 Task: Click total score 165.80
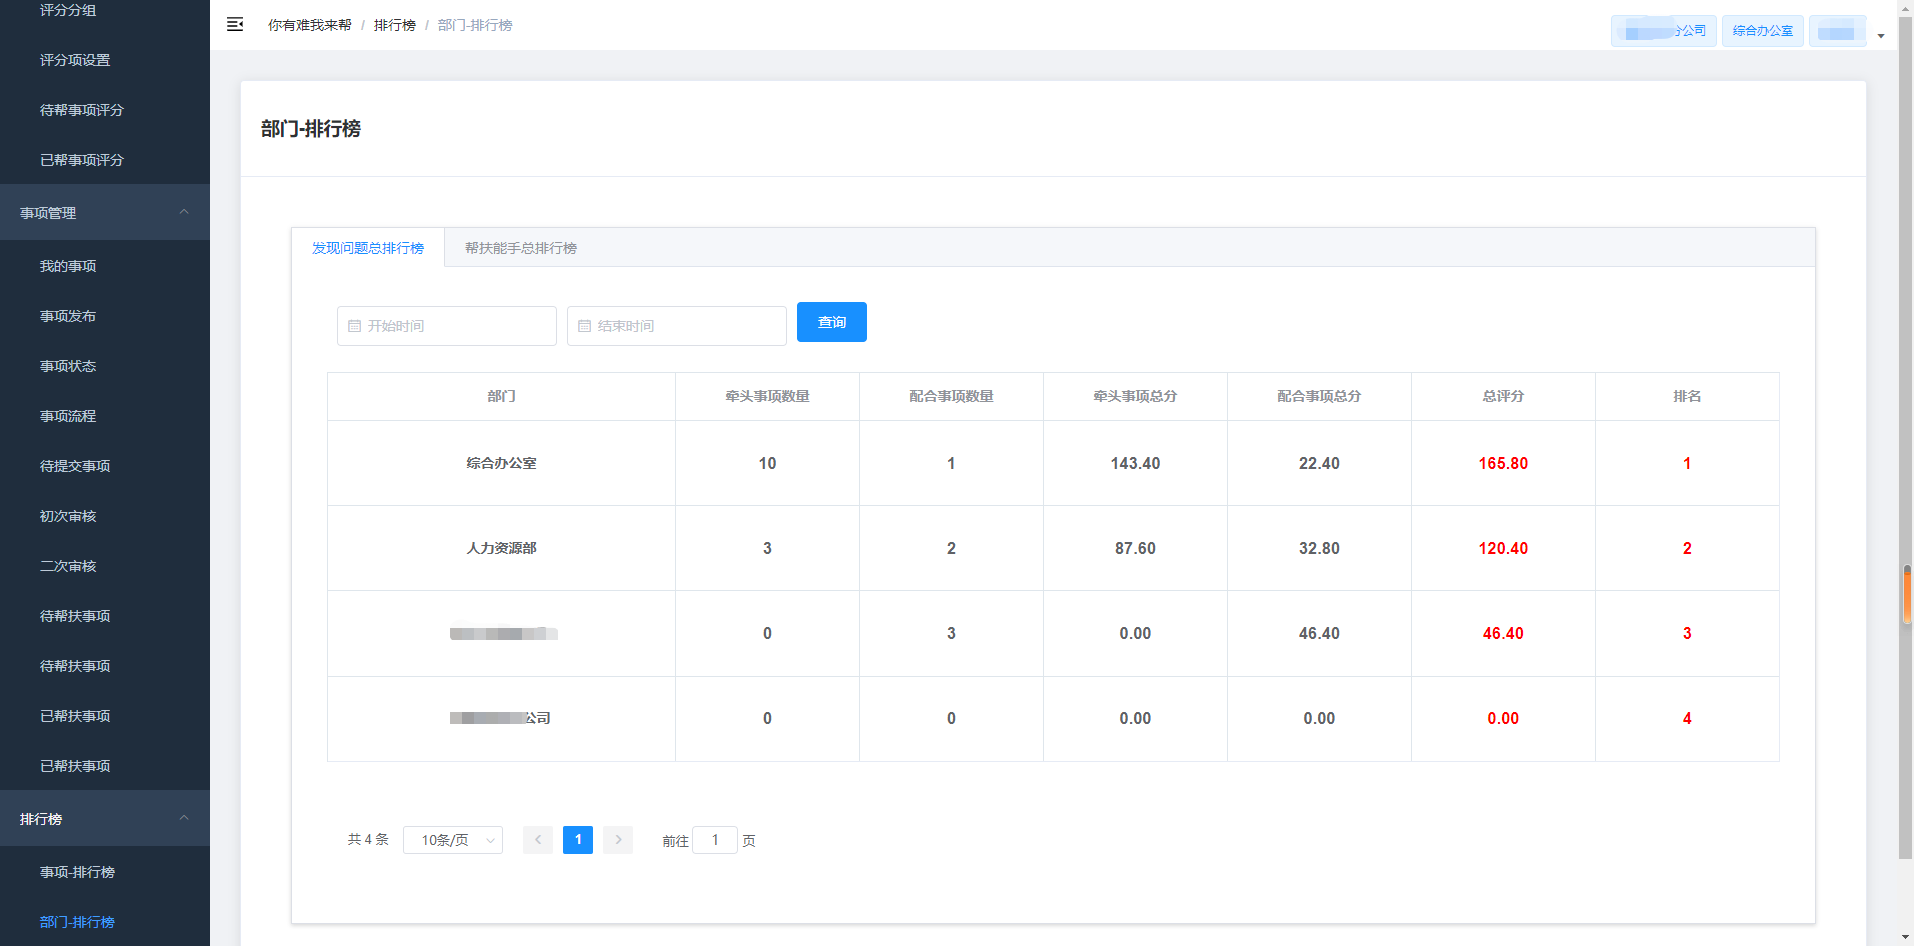(x=1503, y=463)
